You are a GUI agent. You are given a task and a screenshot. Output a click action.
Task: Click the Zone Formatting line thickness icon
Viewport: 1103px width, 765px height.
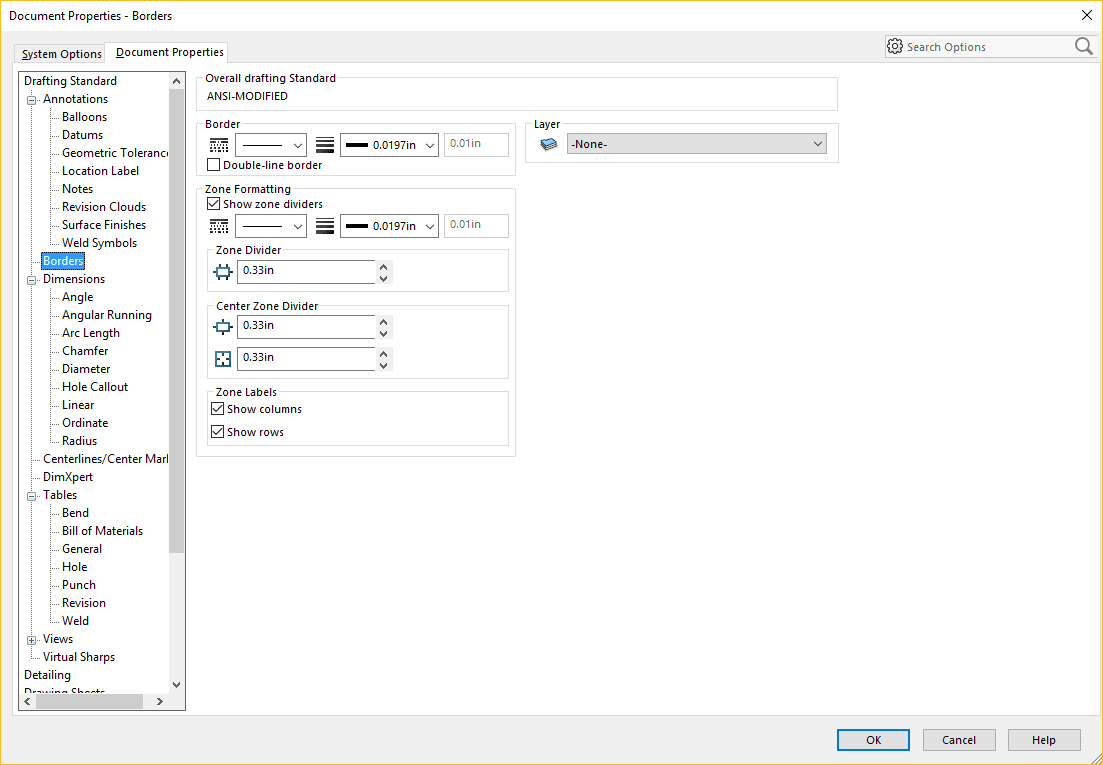pyautogui.click(x=324, y=226)
